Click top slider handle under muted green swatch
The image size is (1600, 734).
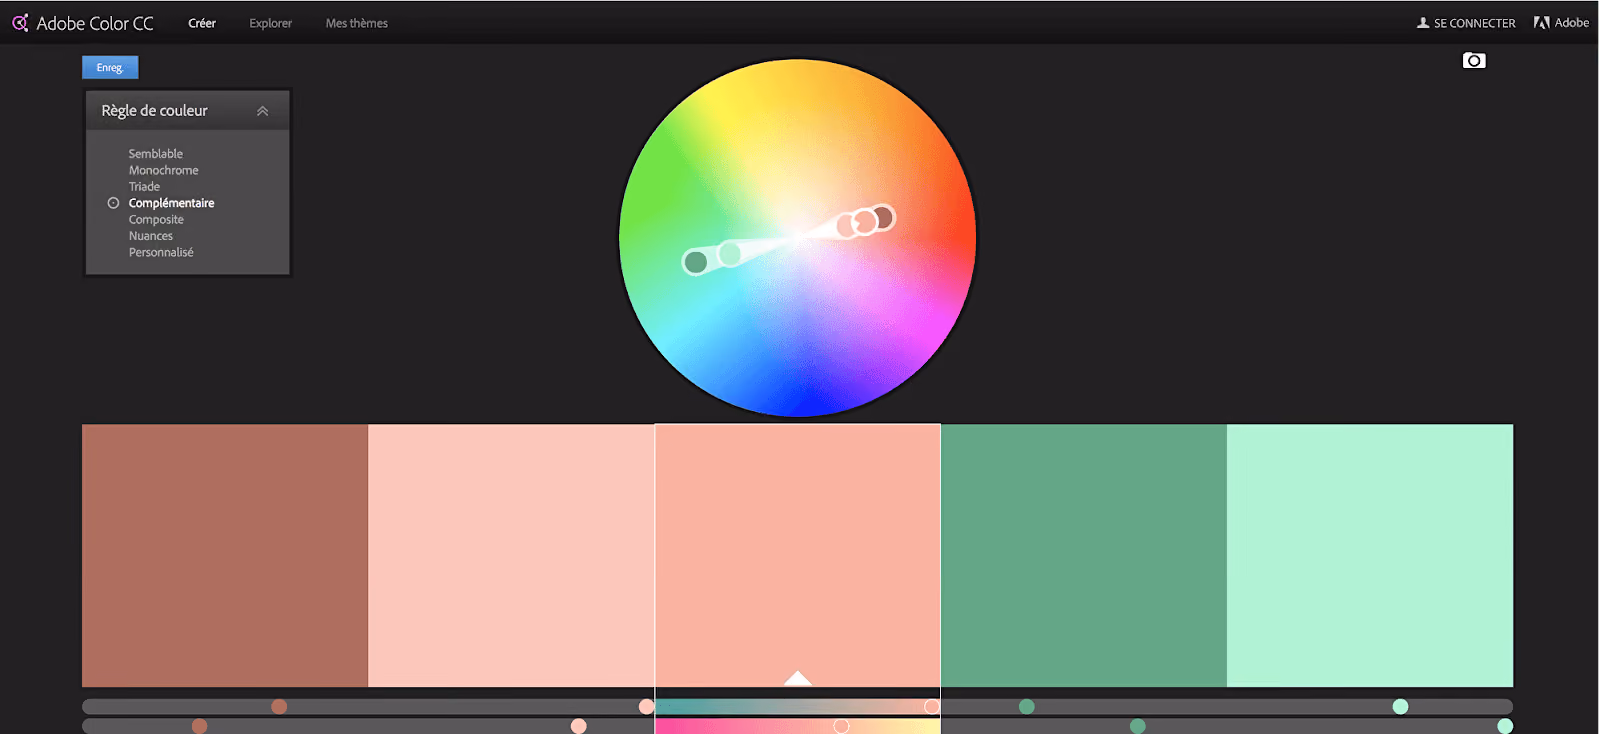[x=1026, y=707]
